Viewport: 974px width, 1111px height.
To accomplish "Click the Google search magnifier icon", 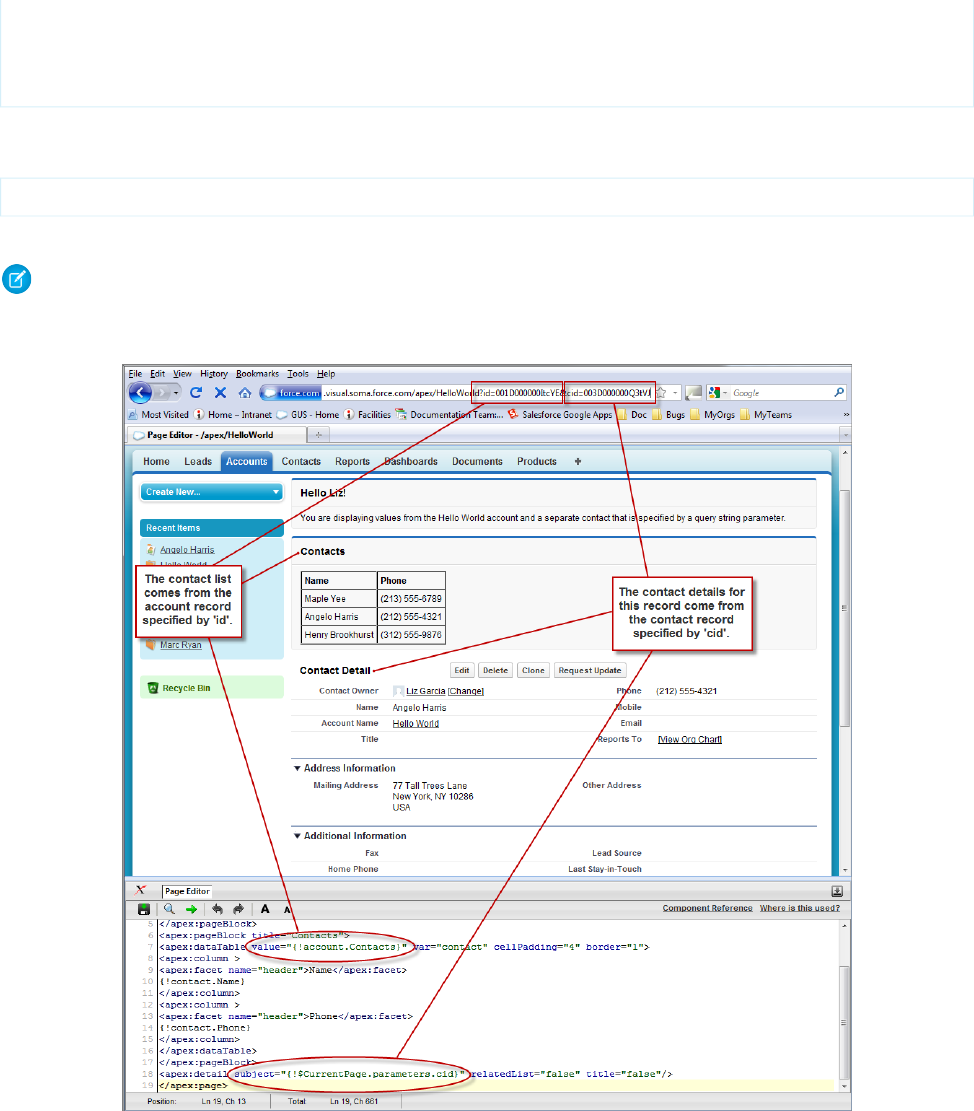I will pos(839,392).
